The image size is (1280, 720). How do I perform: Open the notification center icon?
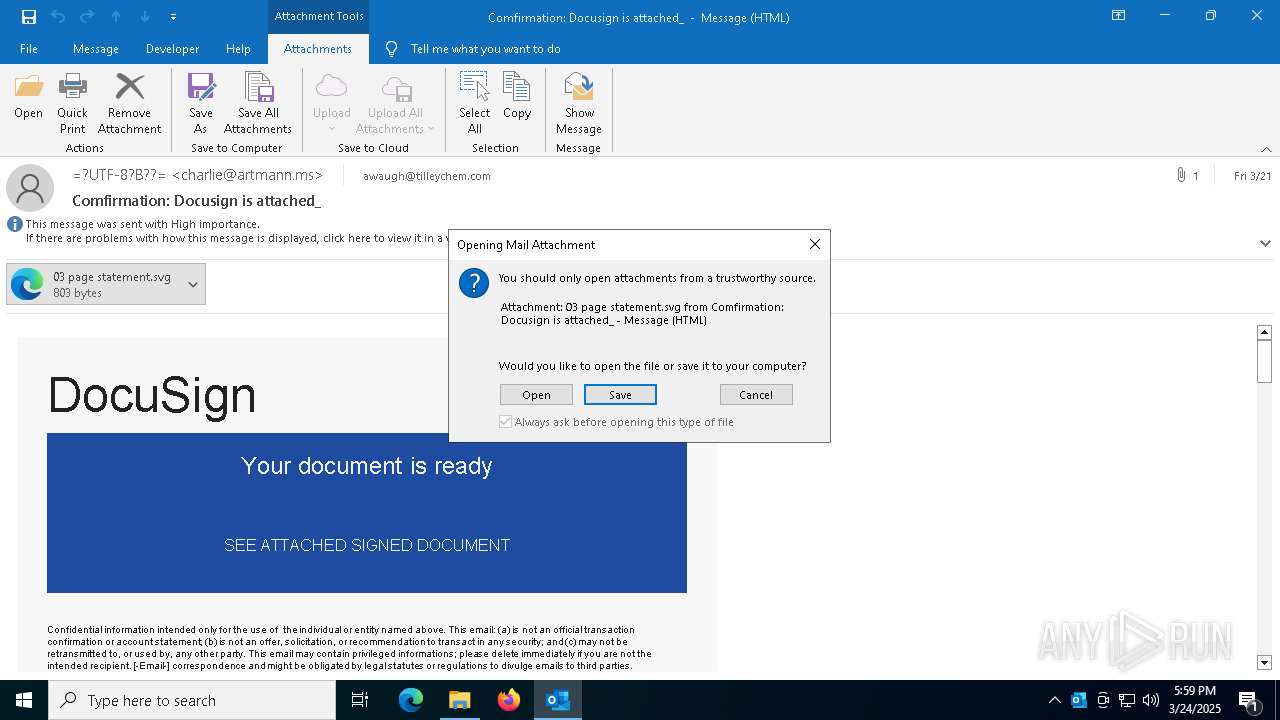point(1248,700)
